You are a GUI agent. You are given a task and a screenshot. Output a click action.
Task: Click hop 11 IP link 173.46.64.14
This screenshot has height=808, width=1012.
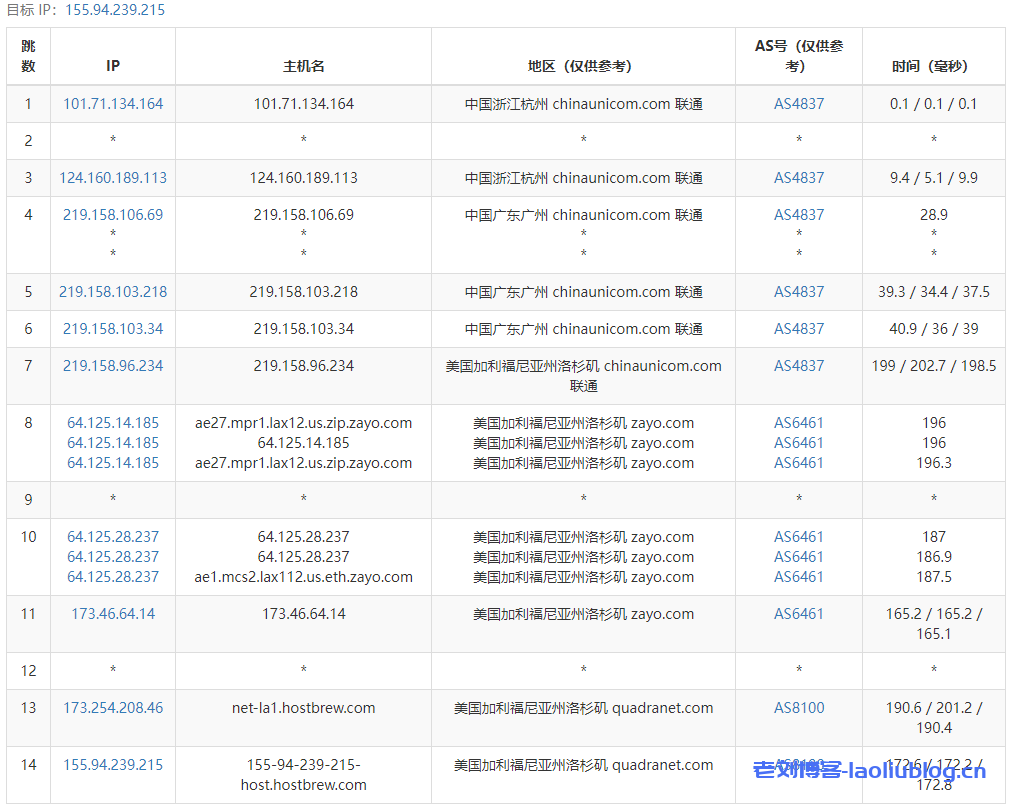113,613
